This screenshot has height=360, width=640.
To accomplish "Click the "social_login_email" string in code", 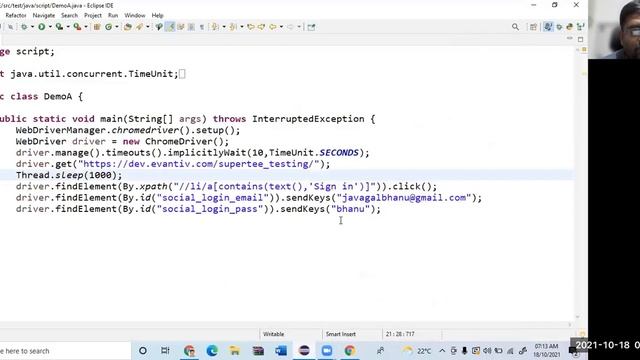I will coord(213,198).
